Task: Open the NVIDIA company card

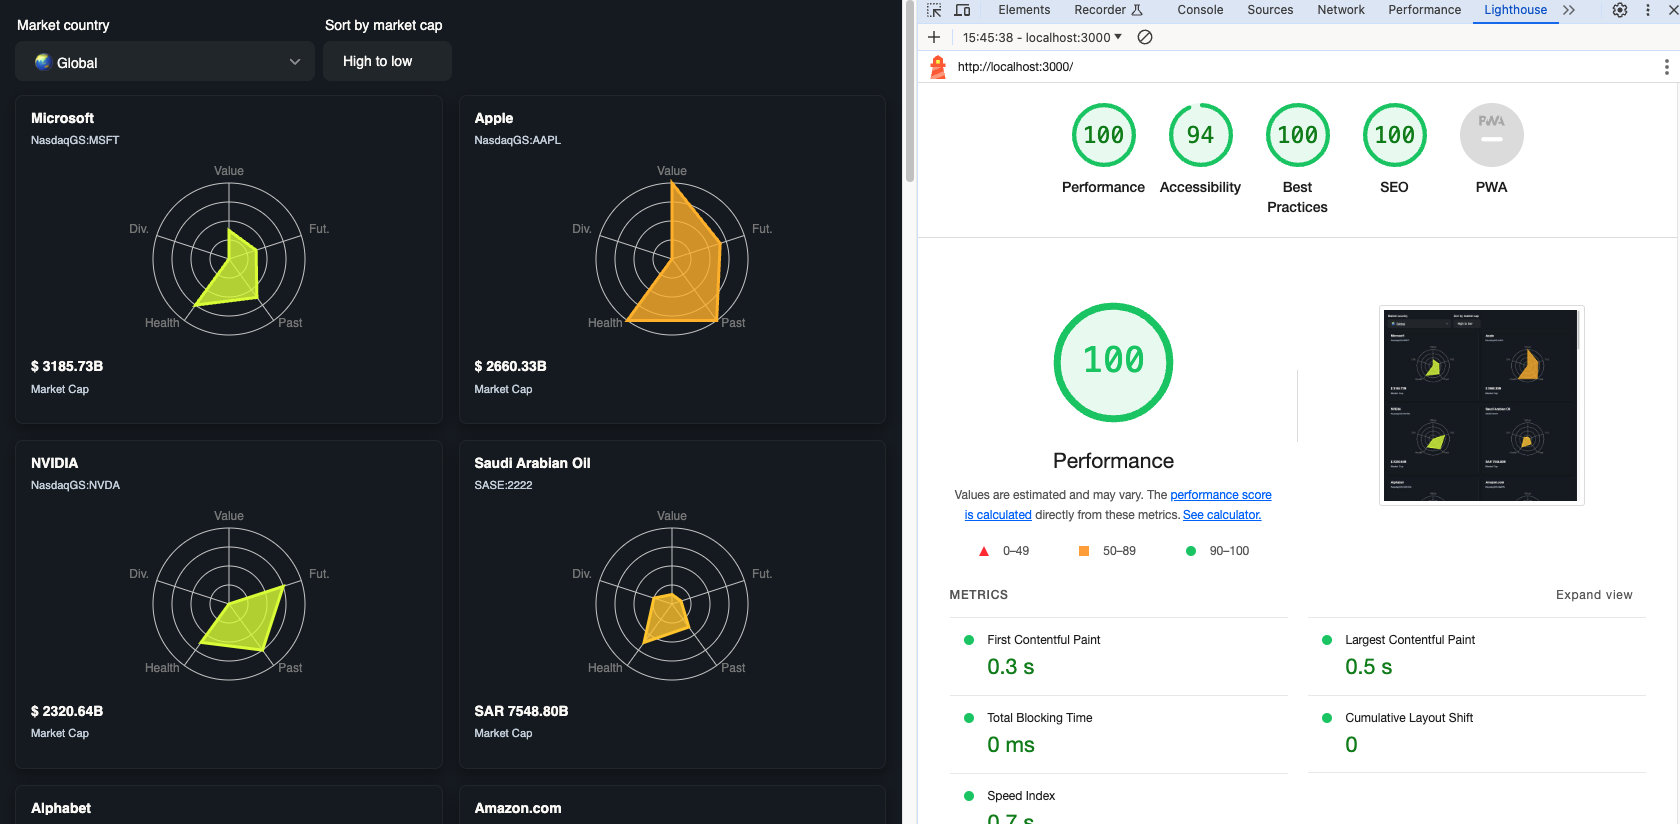Action: coord(228,604)
